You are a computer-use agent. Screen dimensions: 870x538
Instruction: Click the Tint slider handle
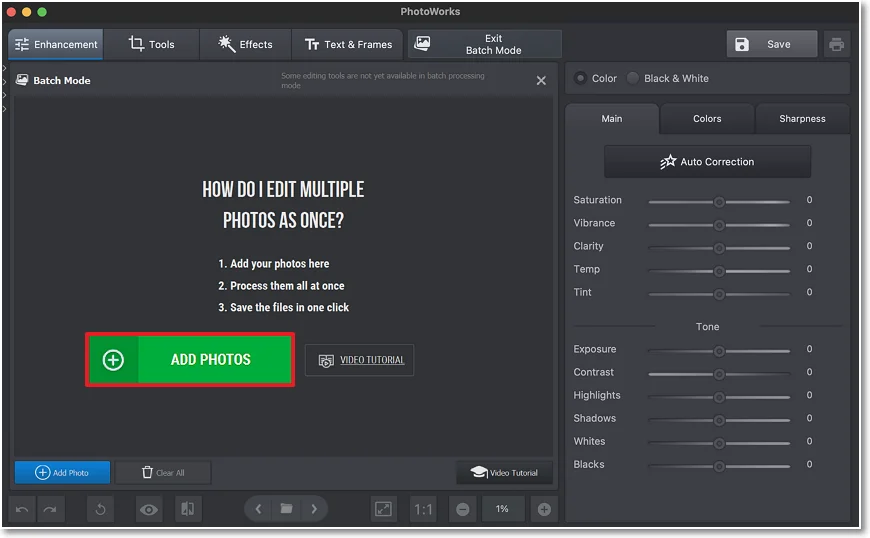[719, 294]
